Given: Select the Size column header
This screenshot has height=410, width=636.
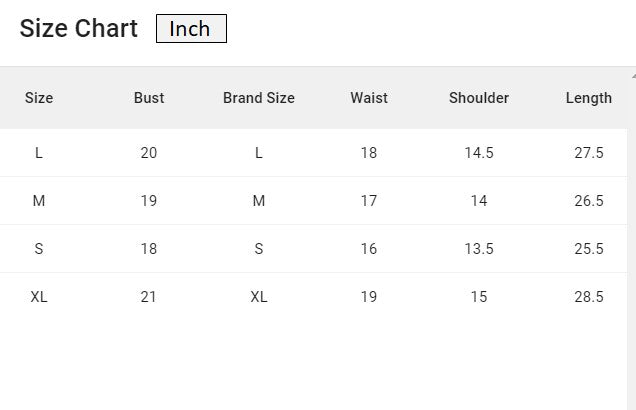Looking at the screenshot, I should pos(39,98).
